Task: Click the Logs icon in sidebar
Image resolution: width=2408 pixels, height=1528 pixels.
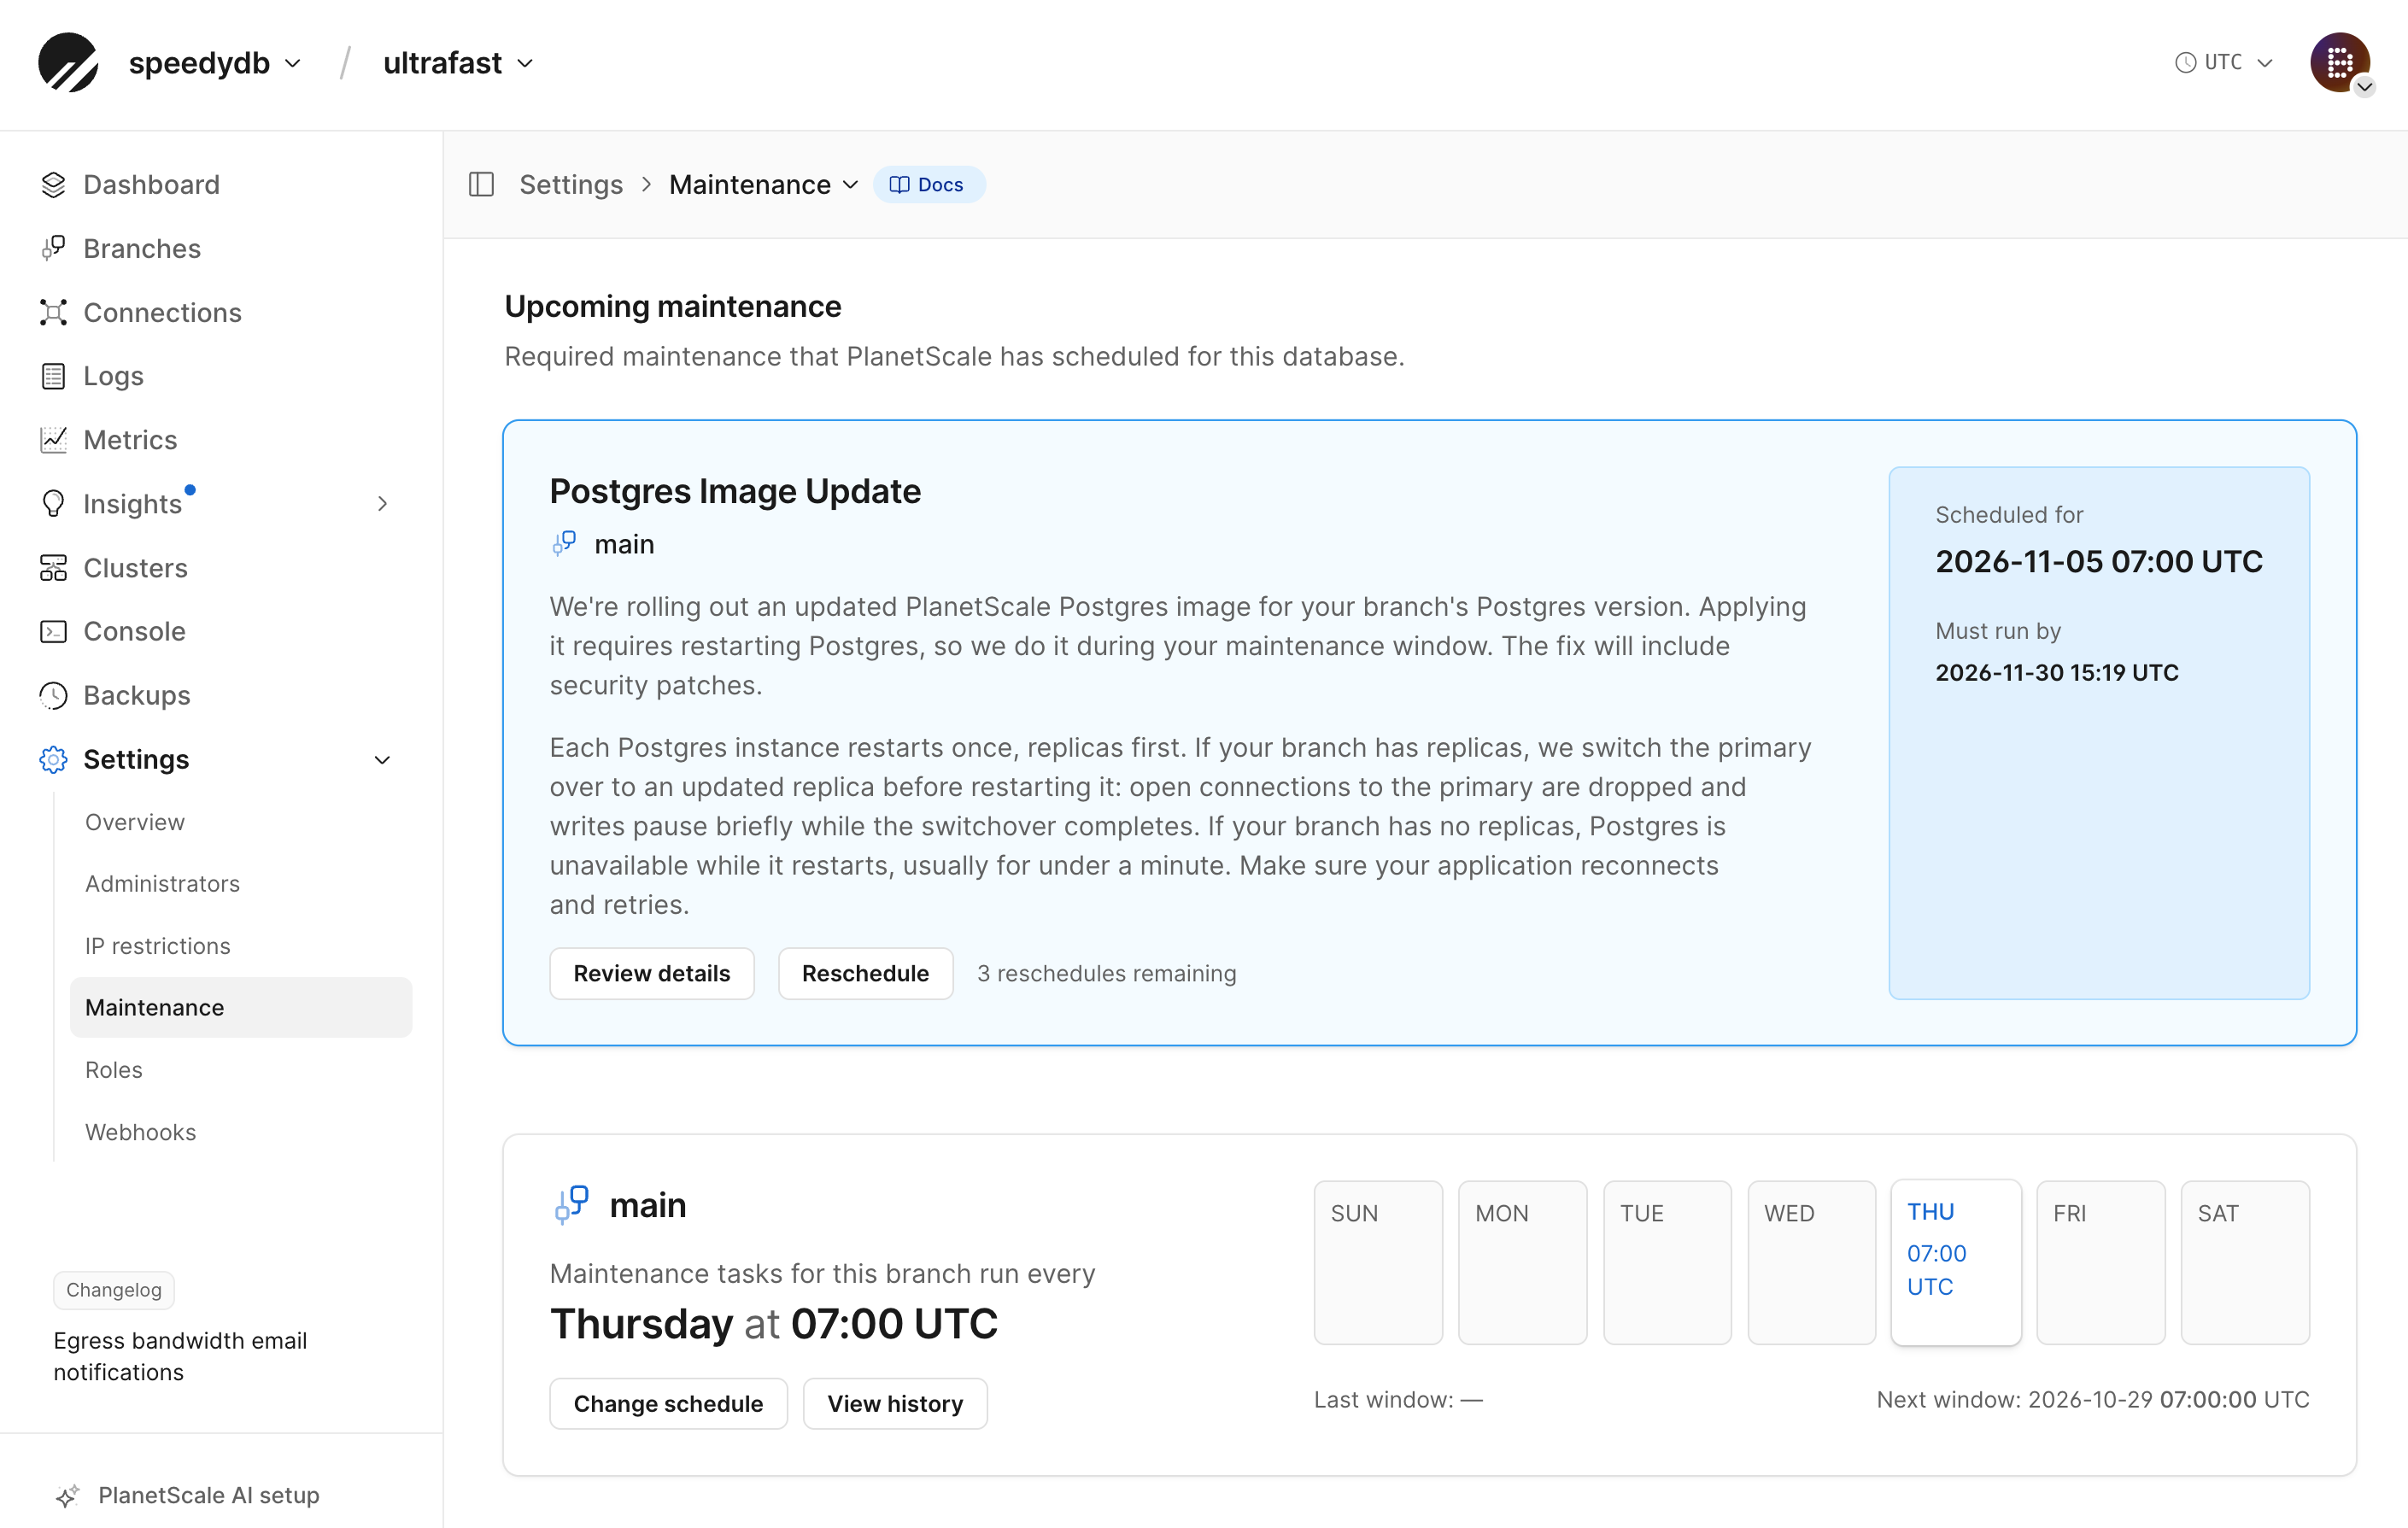Action: (x=53, y=376)
